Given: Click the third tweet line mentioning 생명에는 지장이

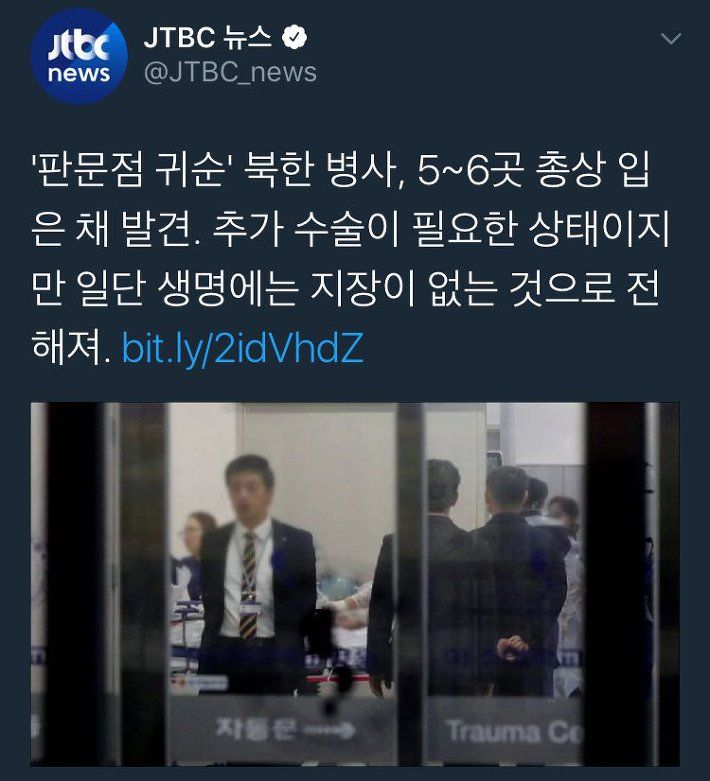Looking at the screenshot, I should (345, 288).
